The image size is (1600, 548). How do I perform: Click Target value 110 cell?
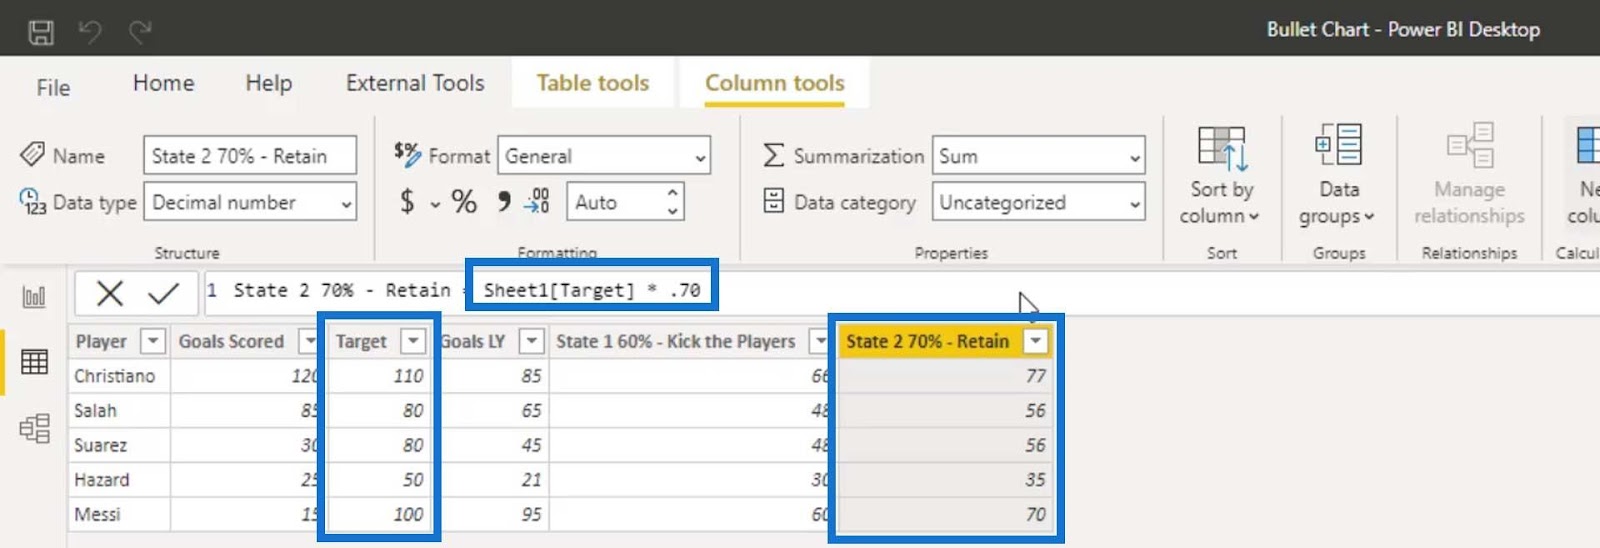379,376
